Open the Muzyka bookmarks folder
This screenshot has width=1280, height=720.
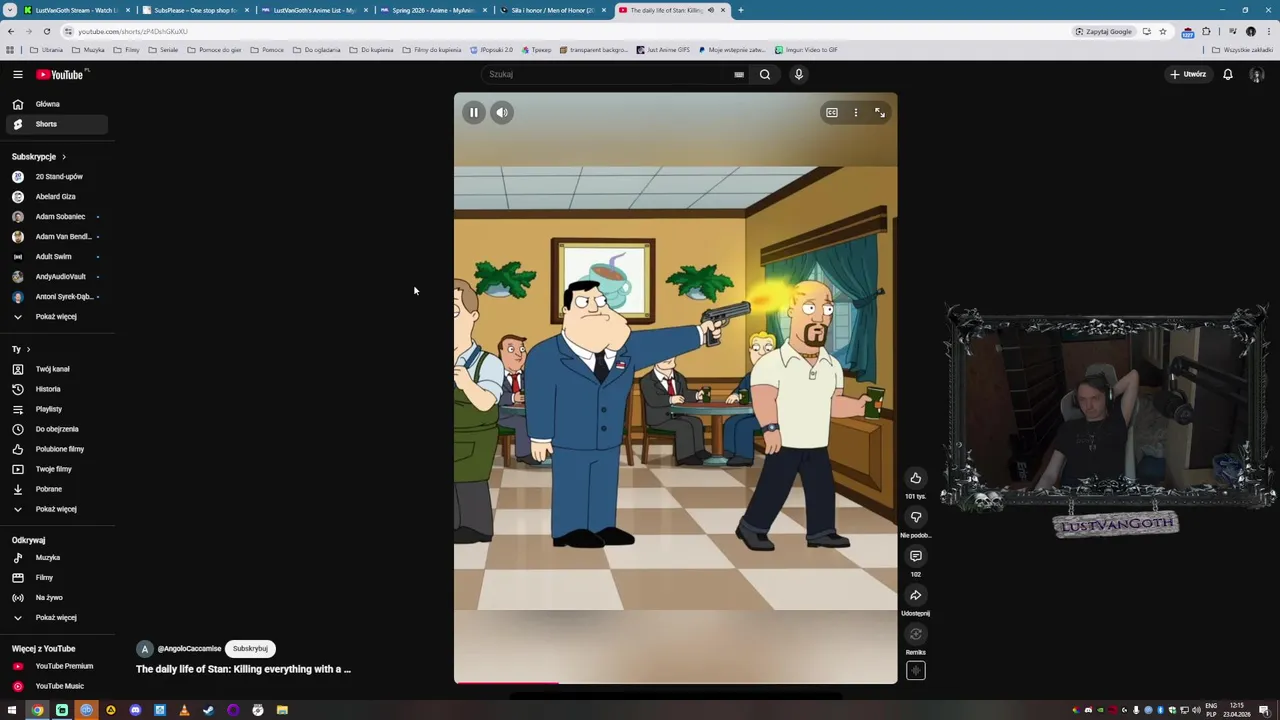click(x=89, y=50)
